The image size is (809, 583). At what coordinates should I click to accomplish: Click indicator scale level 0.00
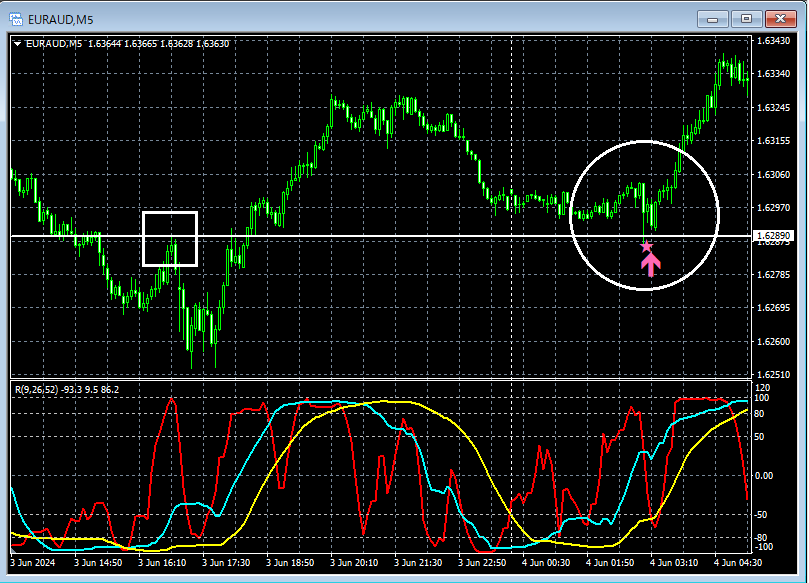point(764,475)
